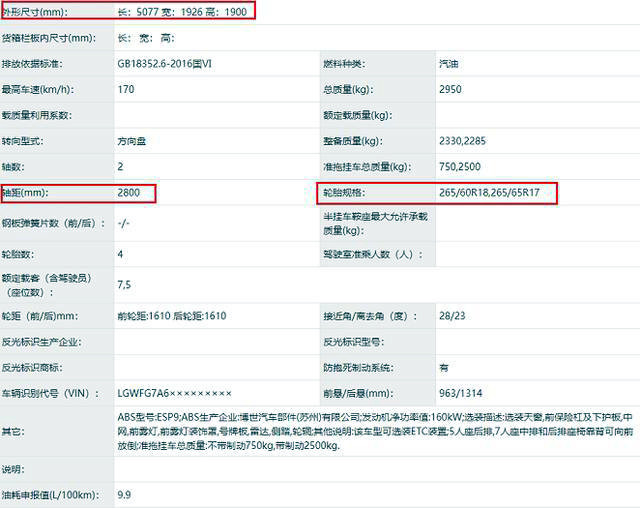The height and width of the screenshot is (508, 640).
Task: Select the 油耗申报值(L/100km) label
Action: pyautogui.click(x=50, y=495)
